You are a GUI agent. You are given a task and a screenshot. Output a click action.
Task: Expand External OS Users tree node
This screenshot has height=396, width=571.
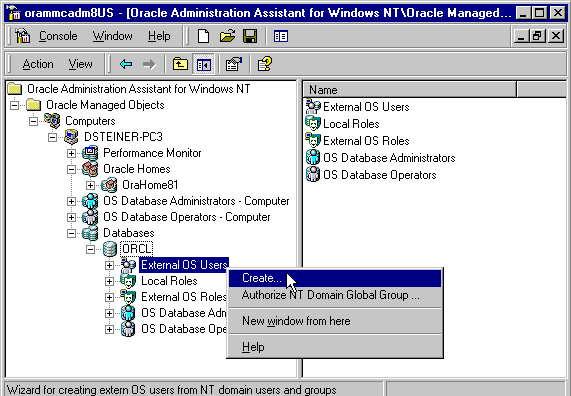[x=109, y=266]
